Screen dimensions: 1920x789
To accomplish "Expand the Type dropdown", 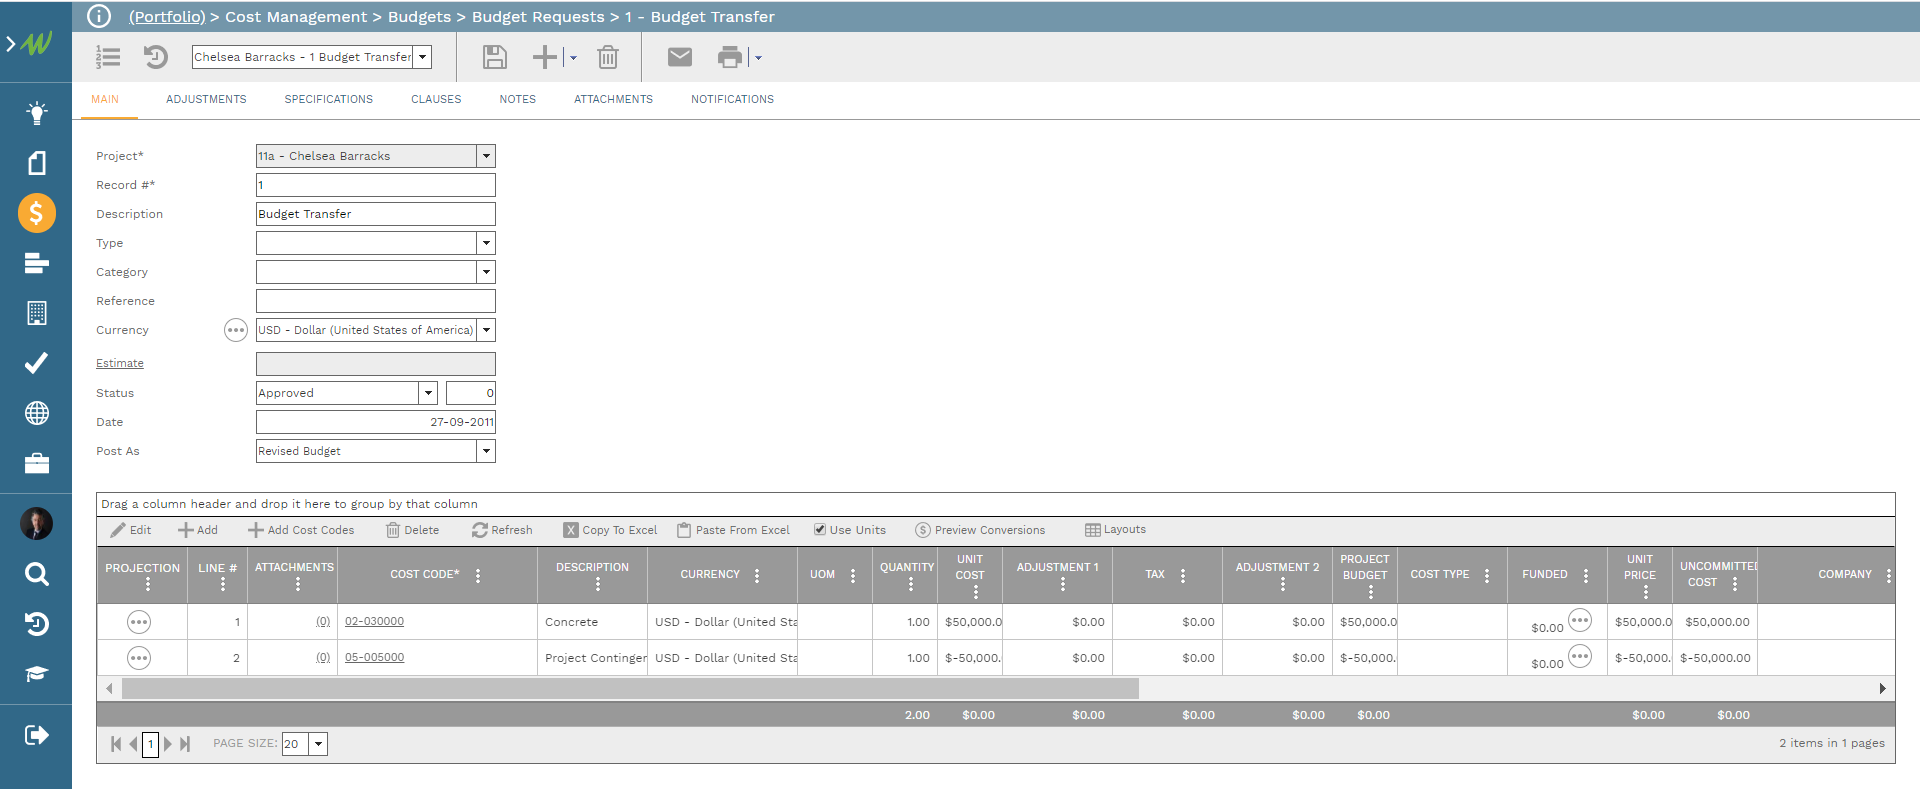I will coord(486,243).
